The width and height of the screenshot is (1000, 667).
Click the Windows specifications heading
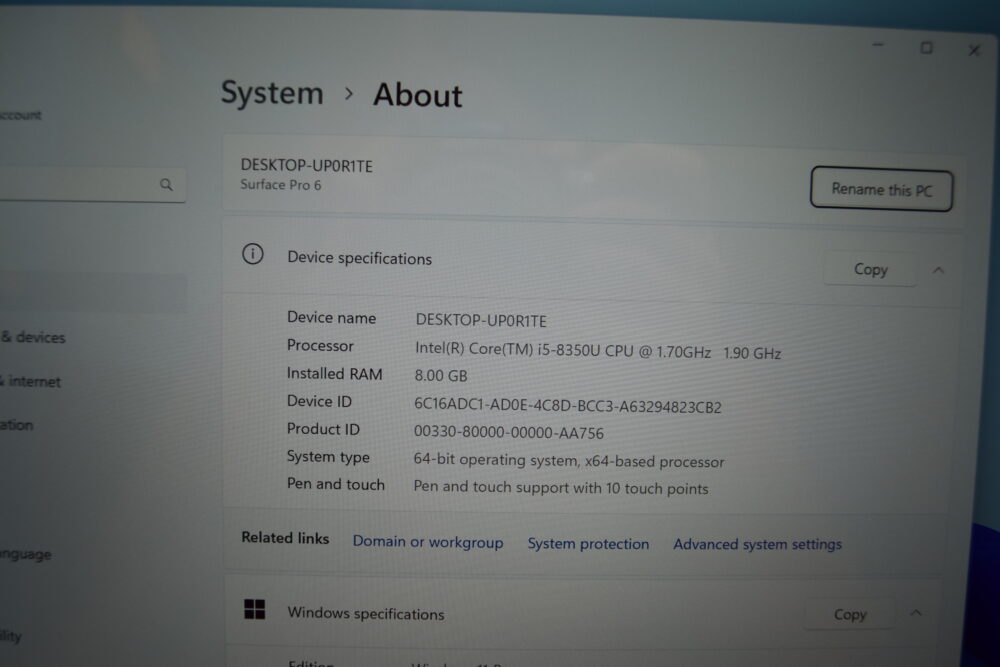[365, 613]
